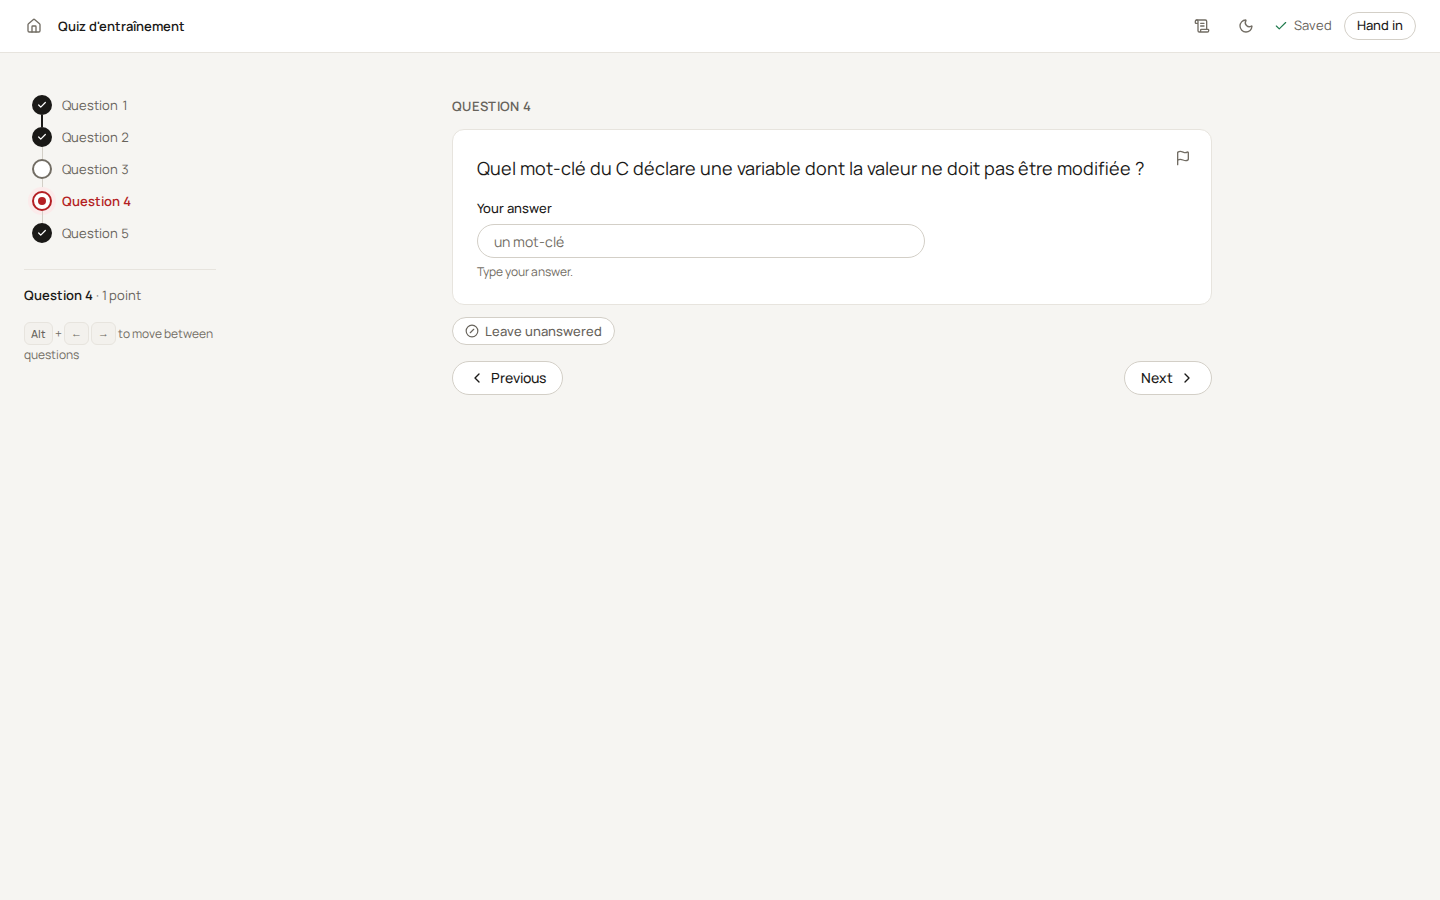Viewport: 1440px width, 900px height.
Task: Open the quiz overview list icon
Action: 1202,26
